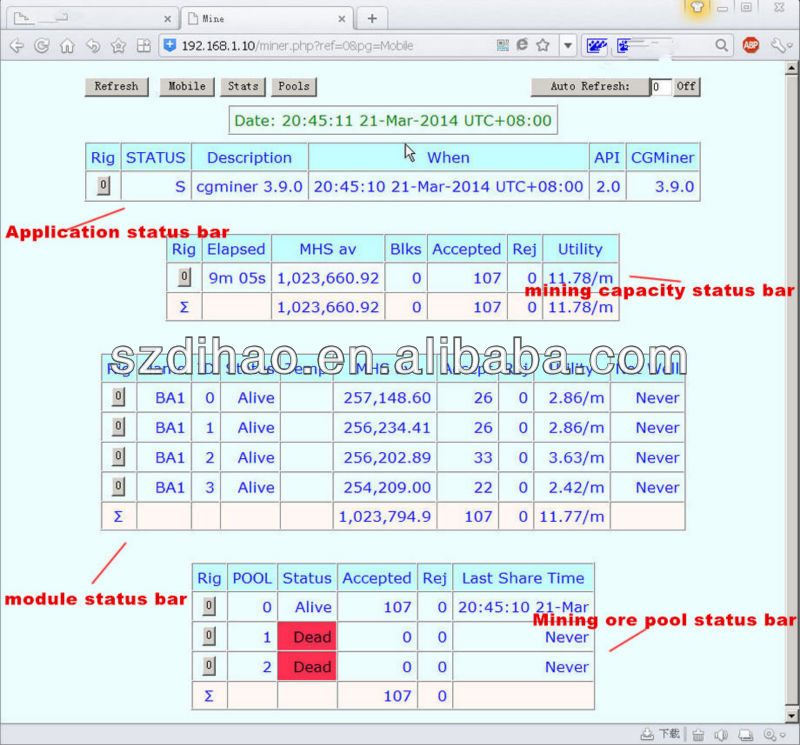800x745 pixels.
Task: Click the trash icon in status bar
Action: pos(698,735)
